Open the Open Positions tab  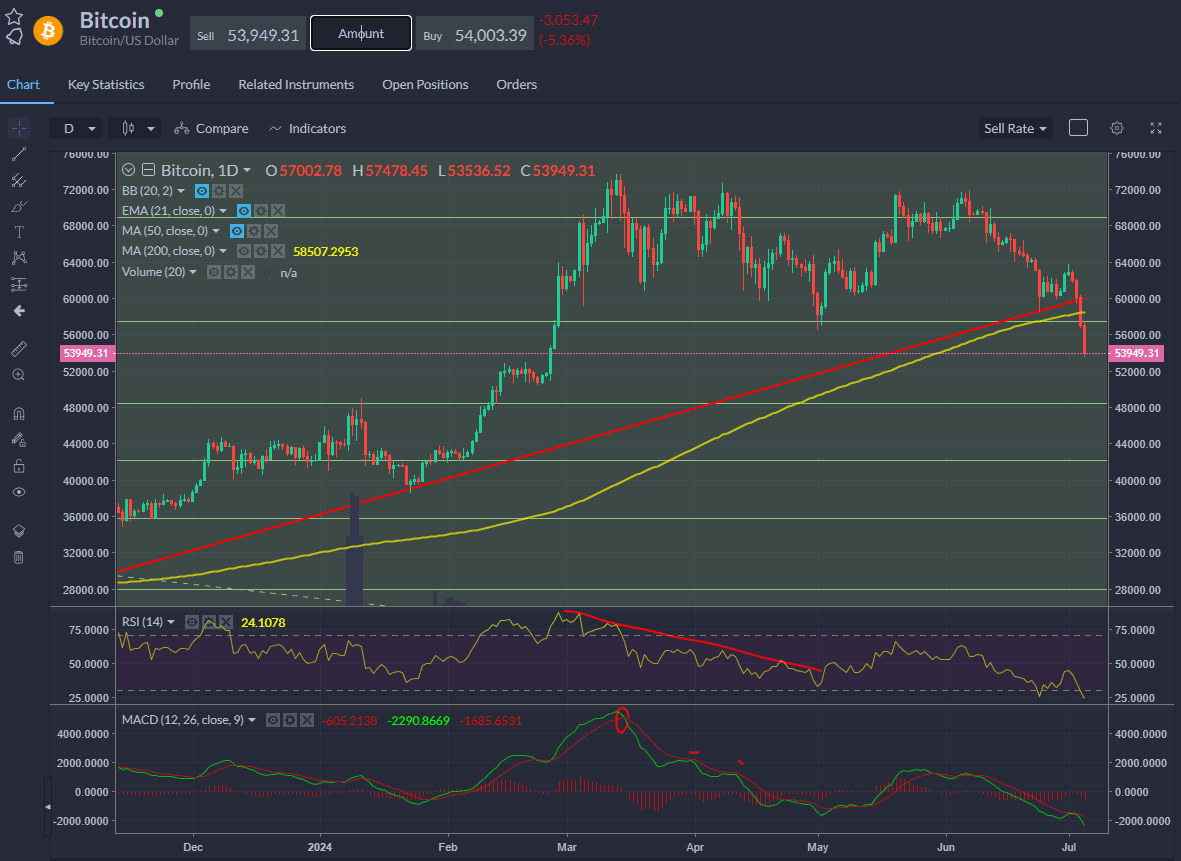425,84
